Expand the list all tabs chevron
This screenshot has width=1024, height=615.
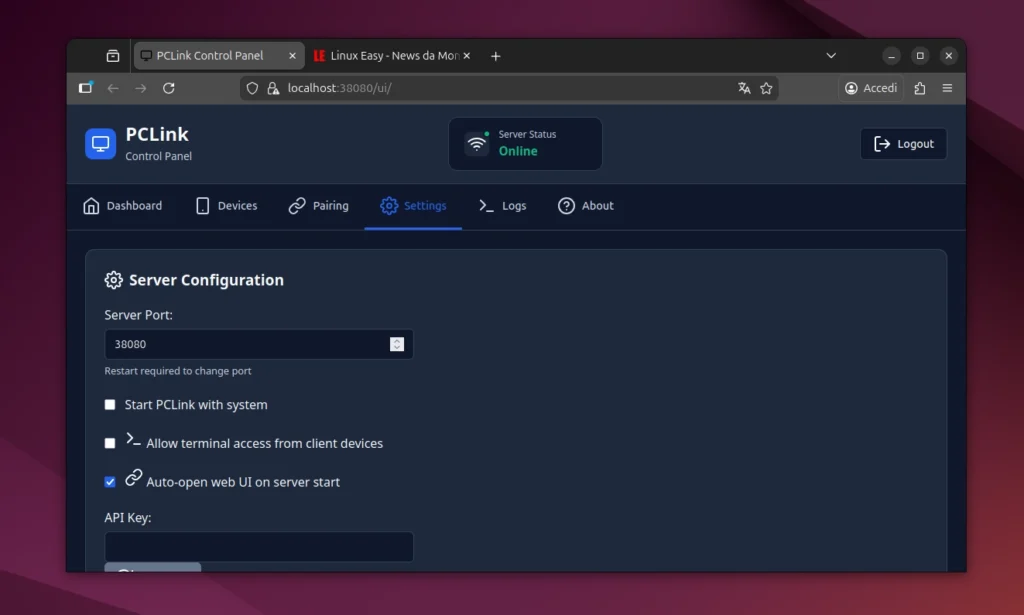click(x=831, y=56)
